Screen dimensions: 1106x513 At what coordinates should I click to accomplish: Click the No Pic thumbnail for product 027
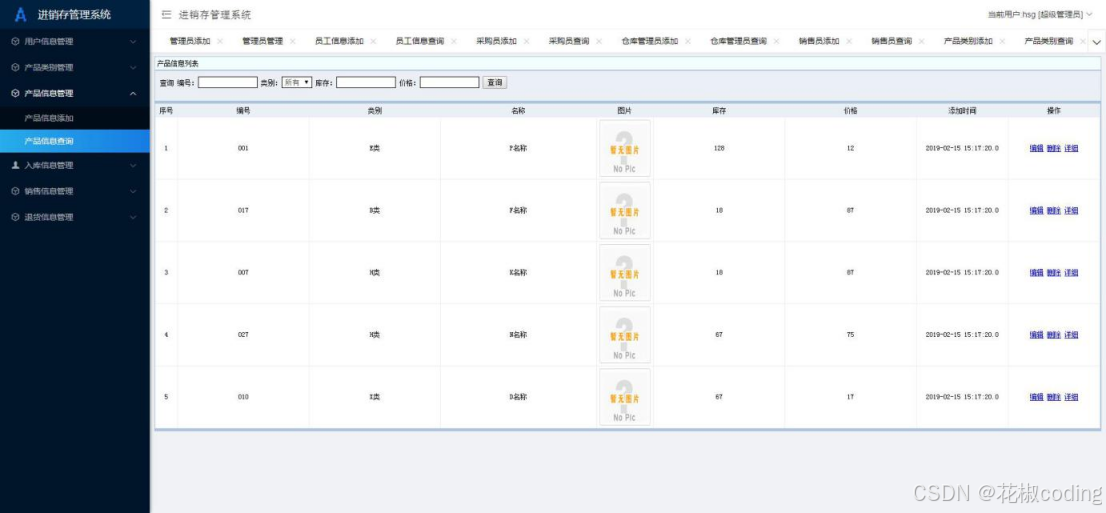pyautogui.click(x=624, y=334)
